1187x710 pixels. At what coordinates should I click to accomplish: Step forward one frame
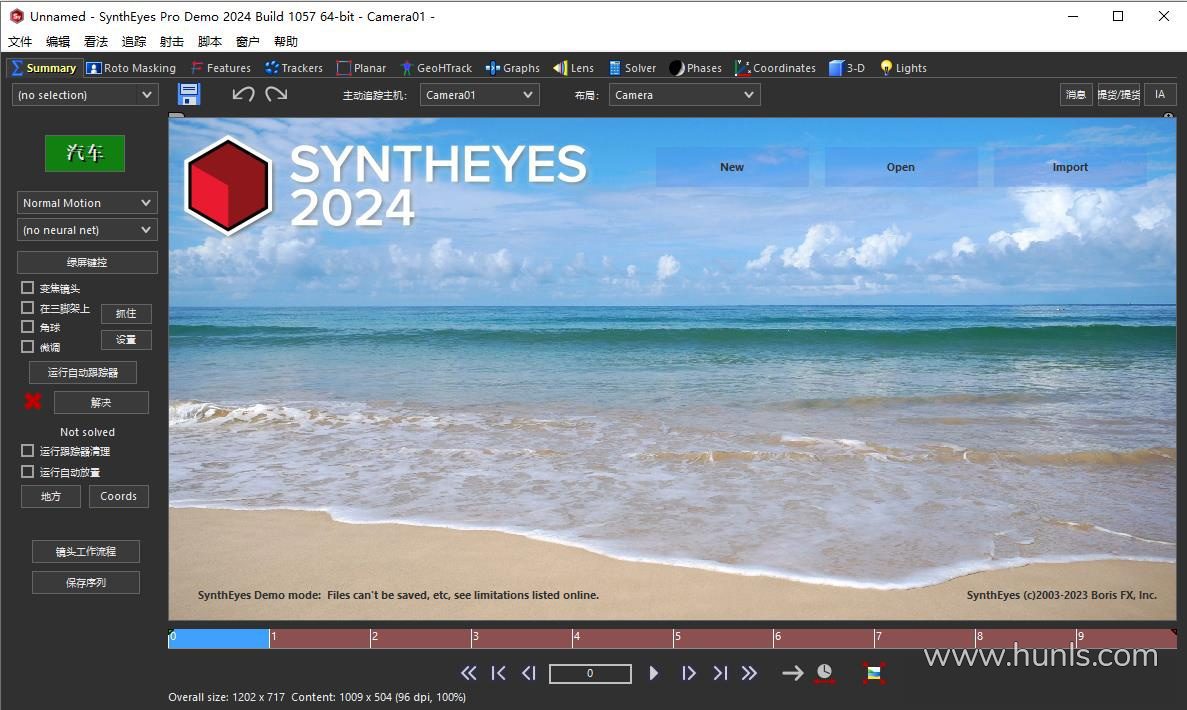click(688, 673)
